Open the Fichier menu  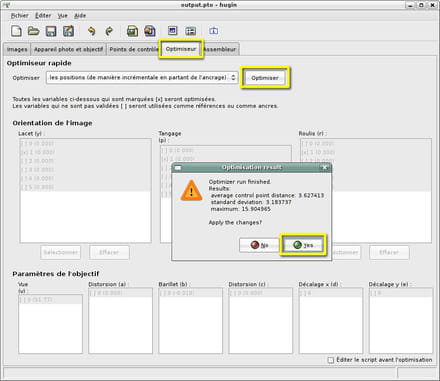[20, 16]
